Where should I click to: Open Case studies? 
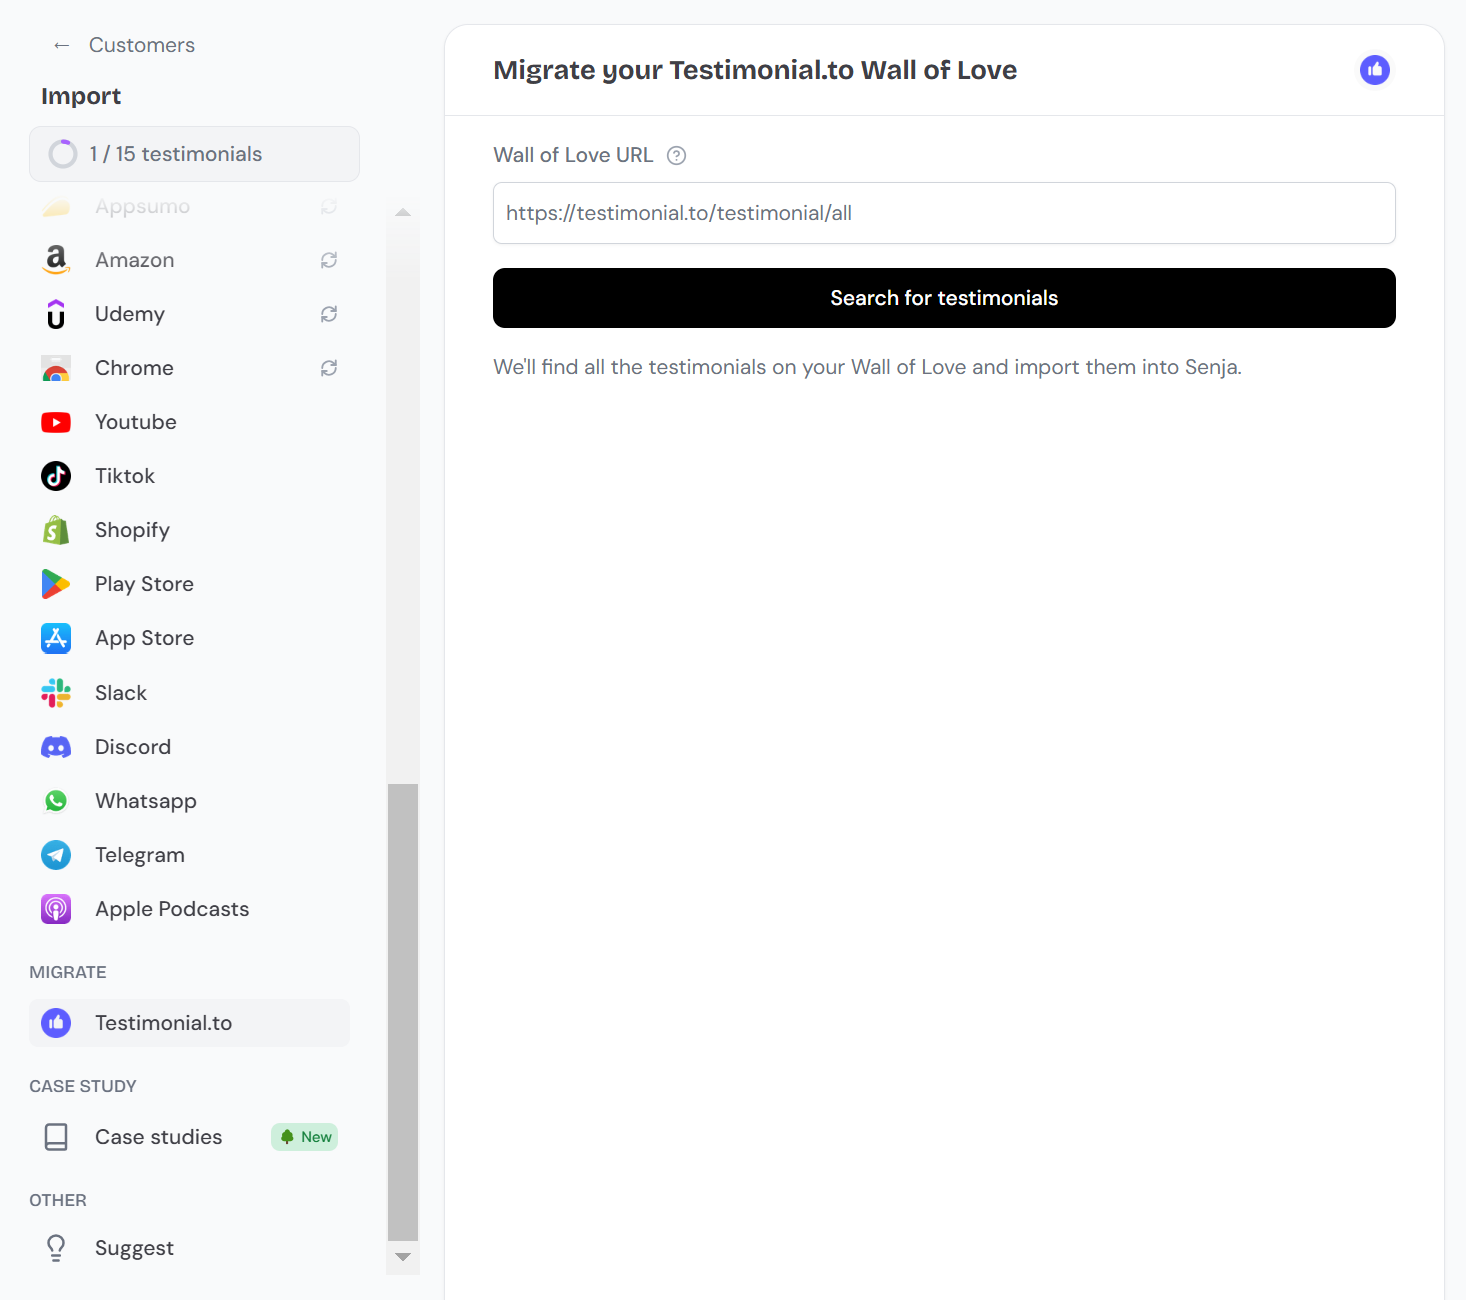click(189, 1137)
